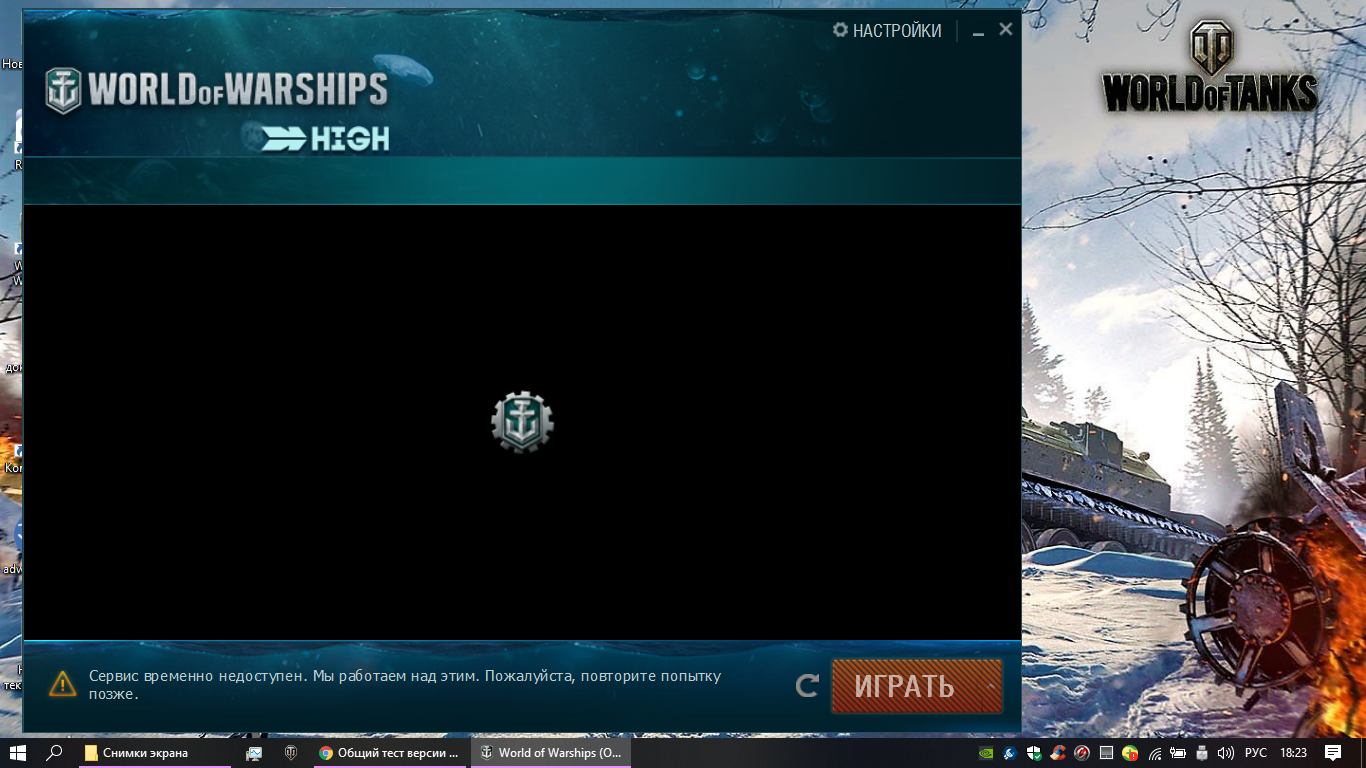Open Wi-Fi network tray icon
This screenshot has width=1366, height=768.
point(1154,753)
